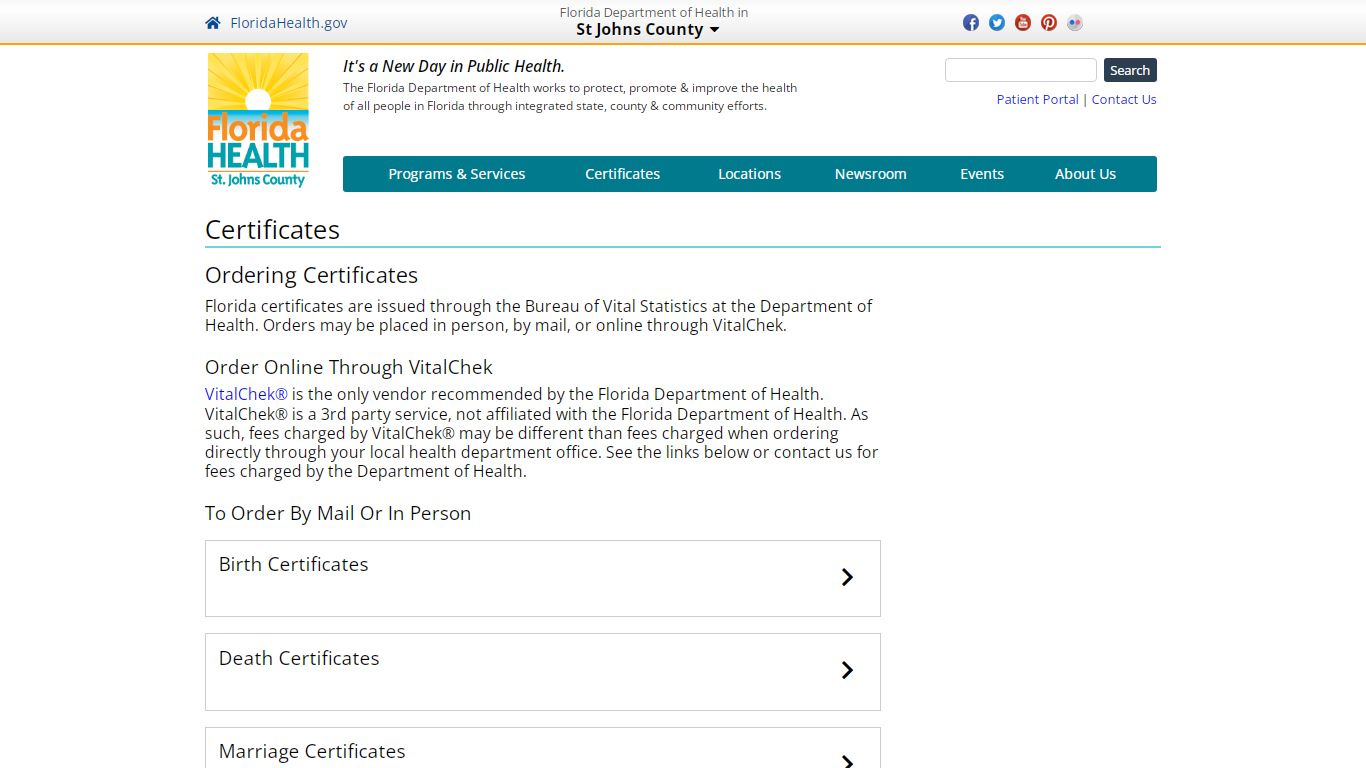1366x768 pixels.
Task: Click the Search button
Action: pos(1130,70)
